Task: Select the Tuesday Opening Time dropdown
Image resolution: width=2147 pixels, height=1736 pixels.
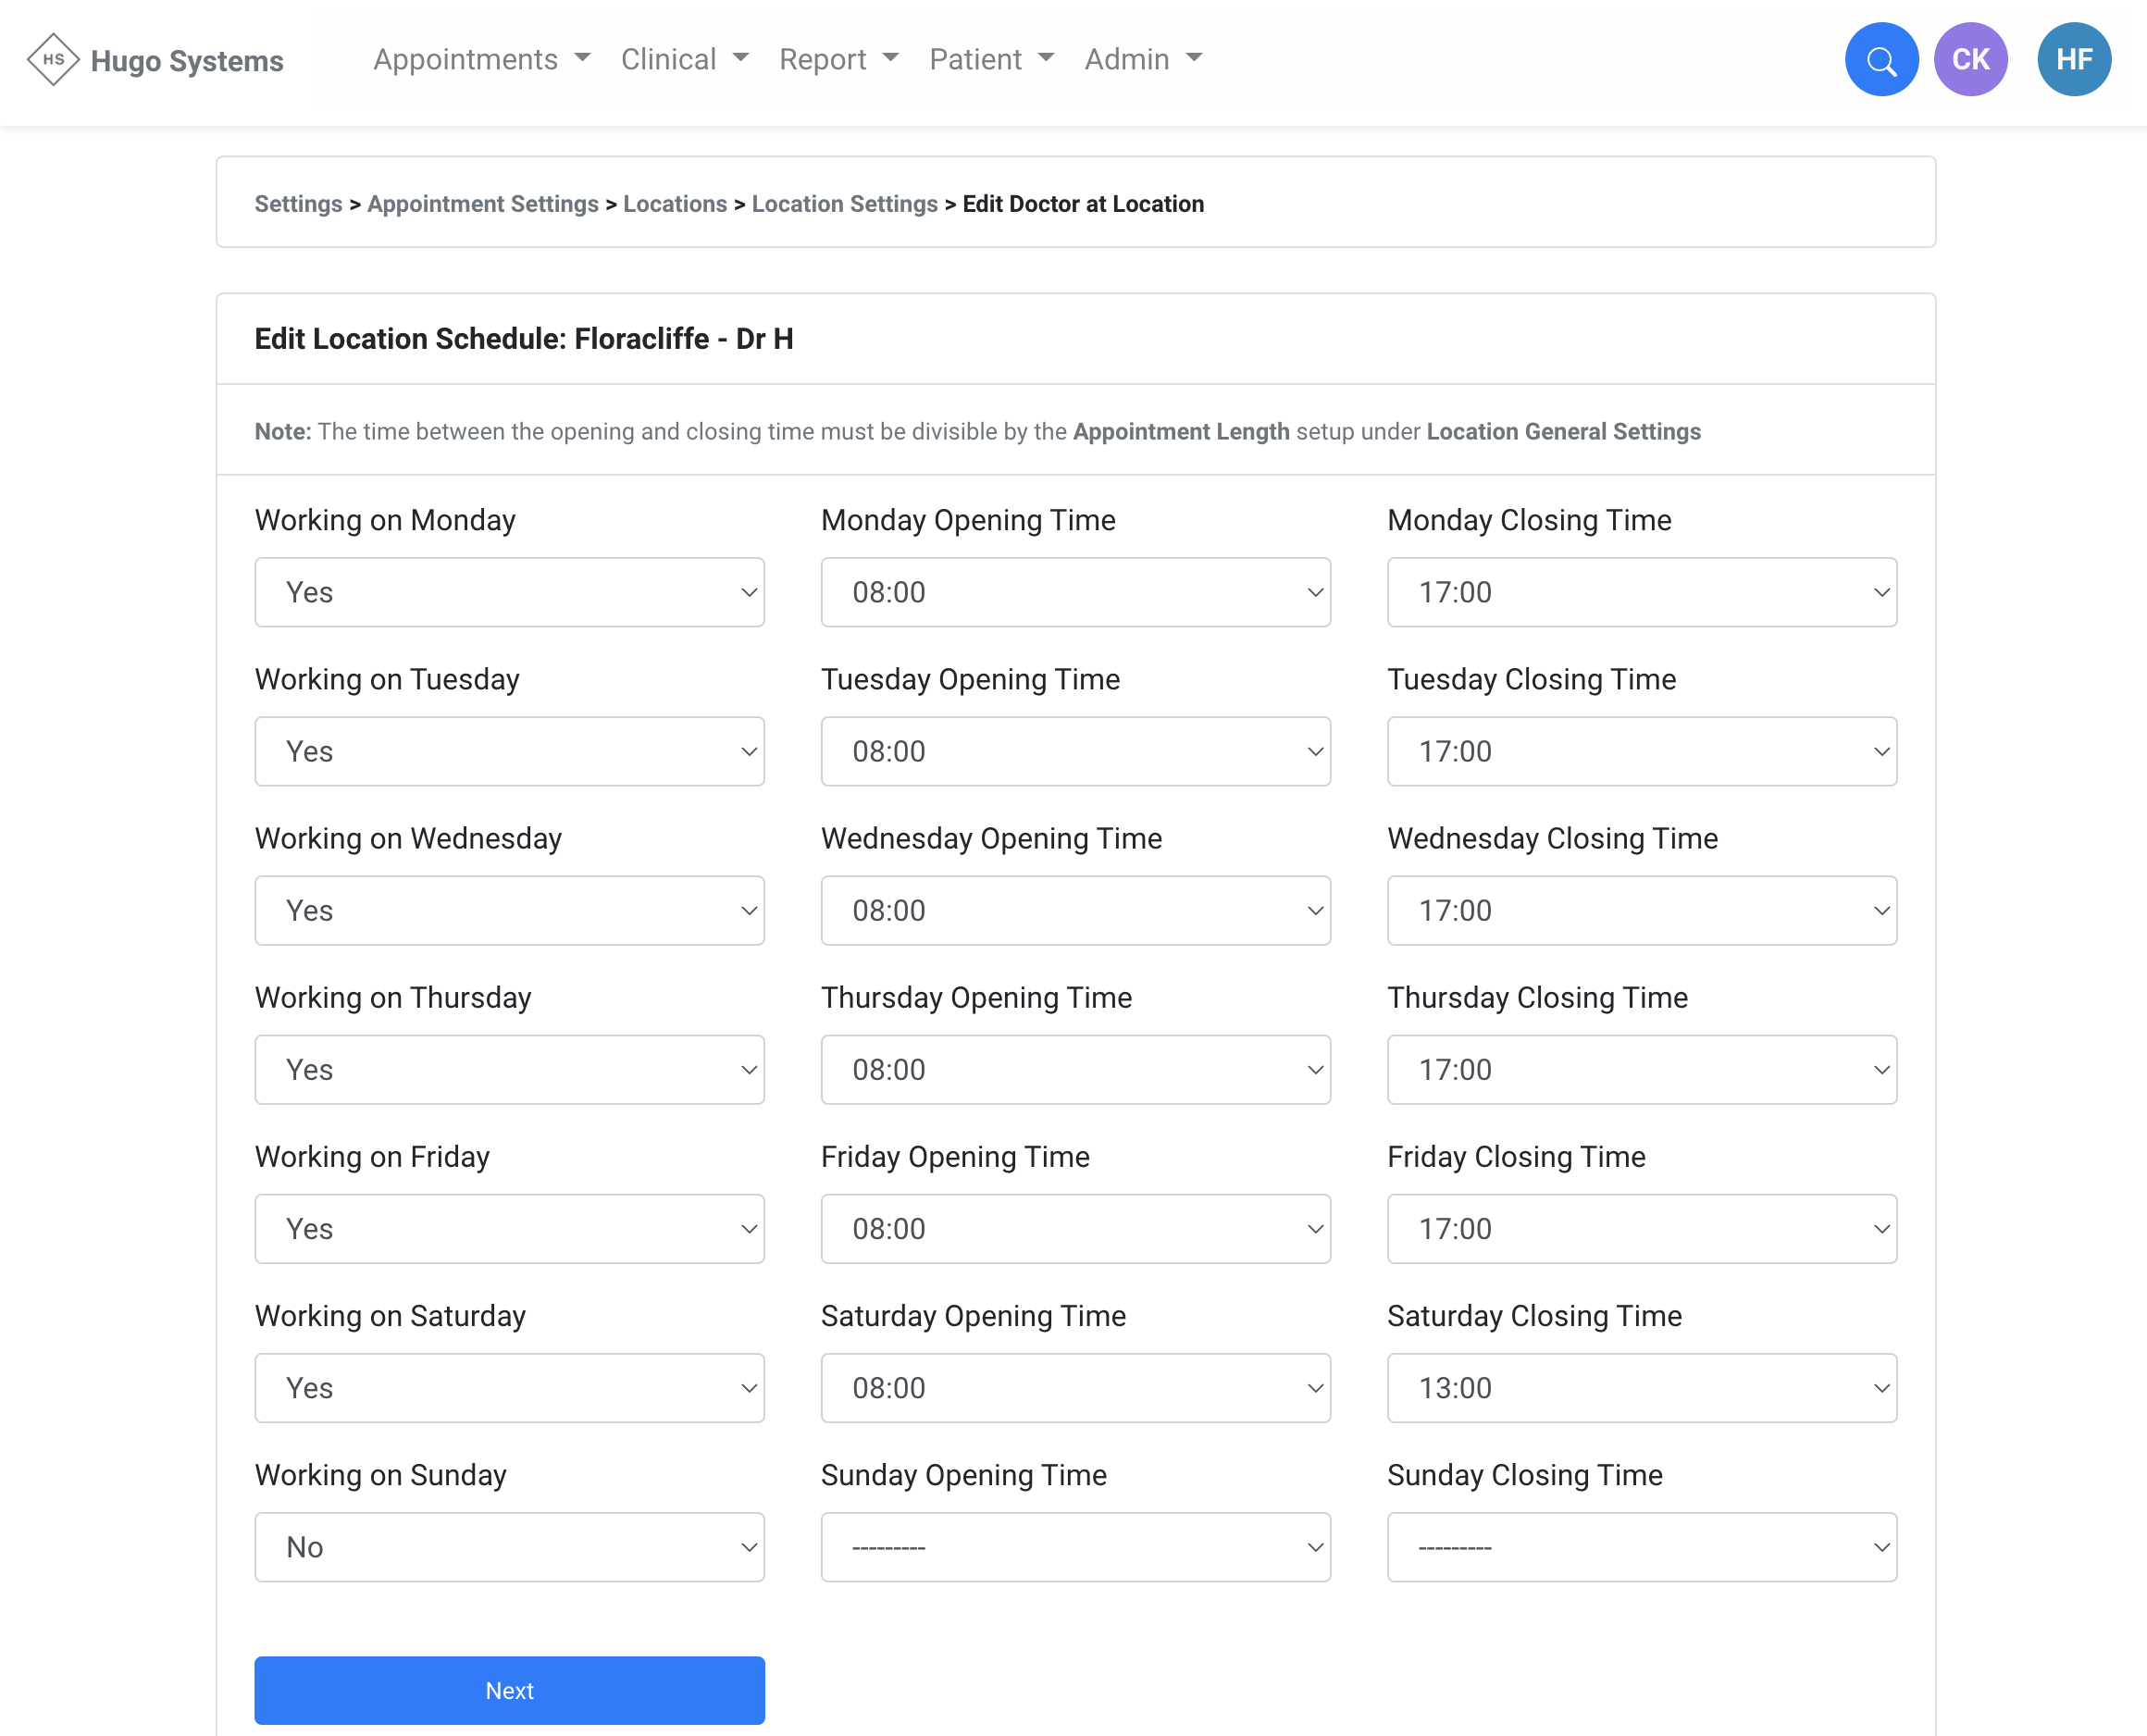Action: click(x=1075, y=751)
